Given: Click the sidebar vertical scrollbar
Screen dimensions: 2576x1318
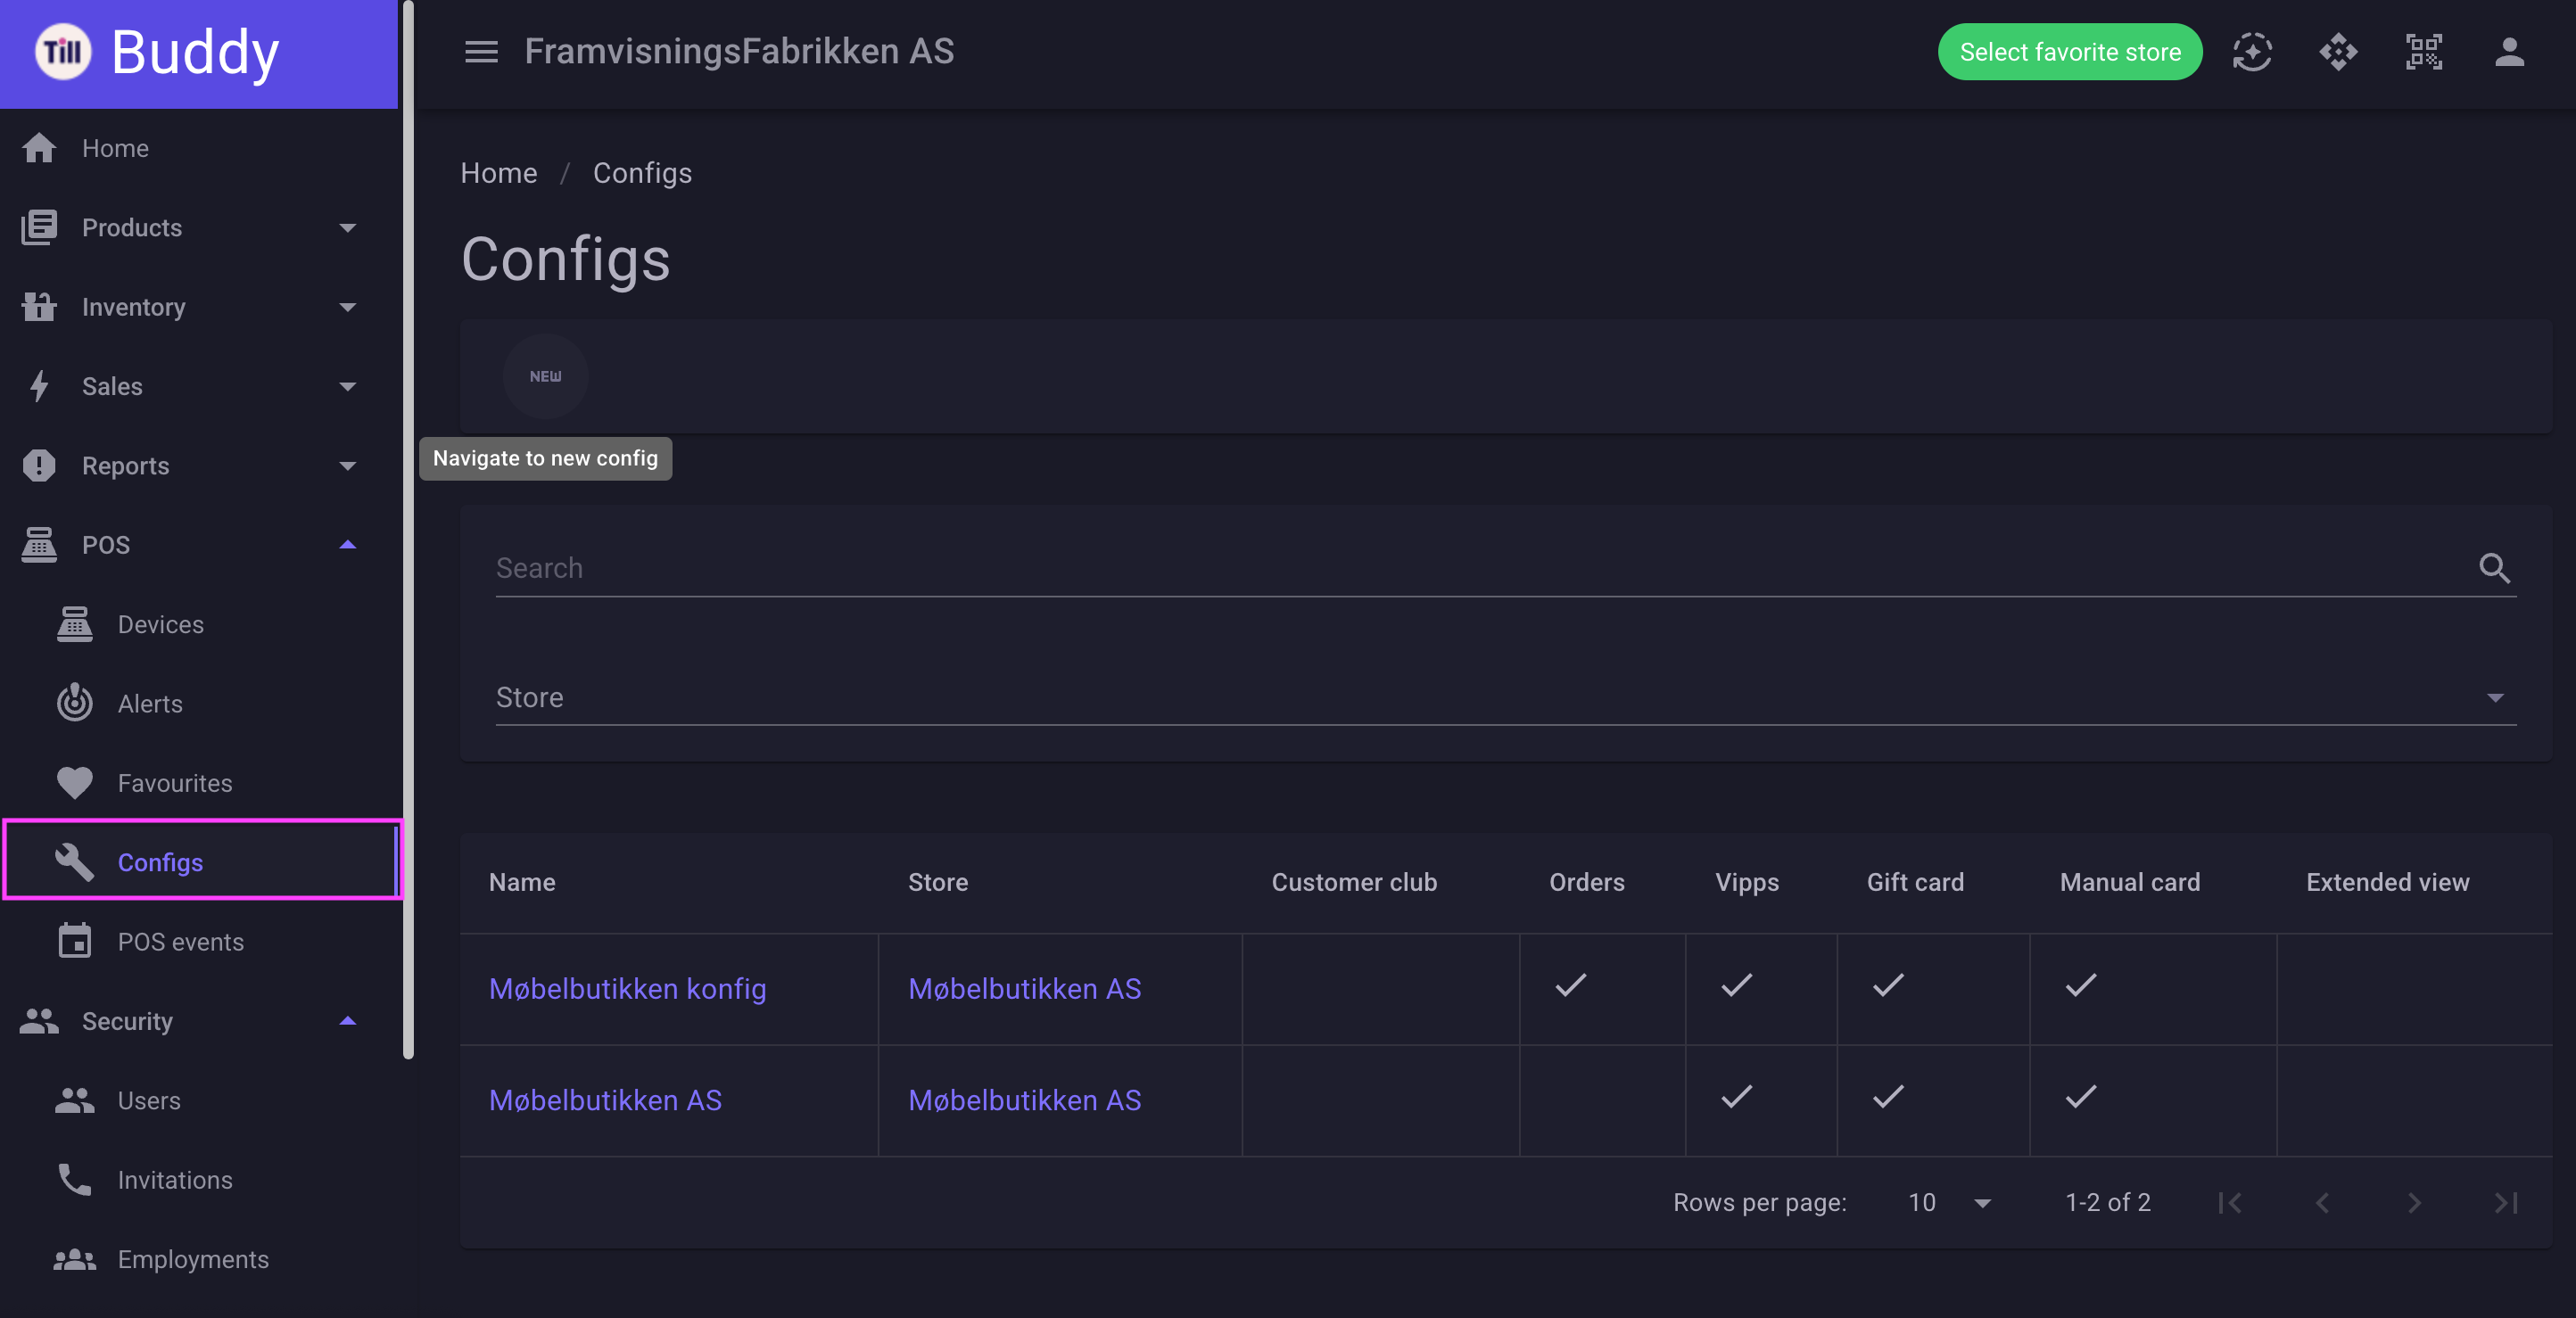Looking at the screenshot, I should [x=407, y=530].
